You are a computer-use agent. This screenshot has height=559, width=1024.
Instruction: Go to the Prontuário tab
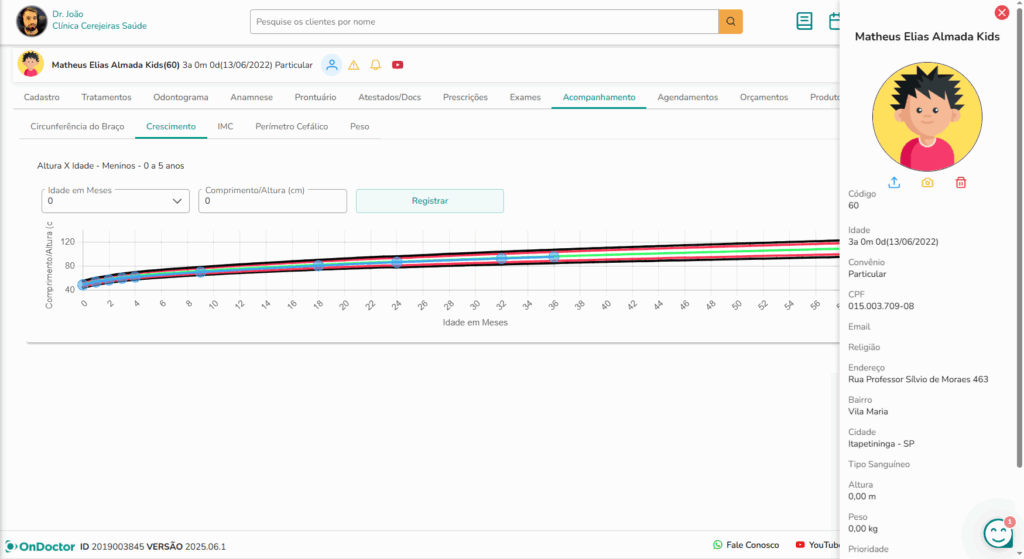315,97
